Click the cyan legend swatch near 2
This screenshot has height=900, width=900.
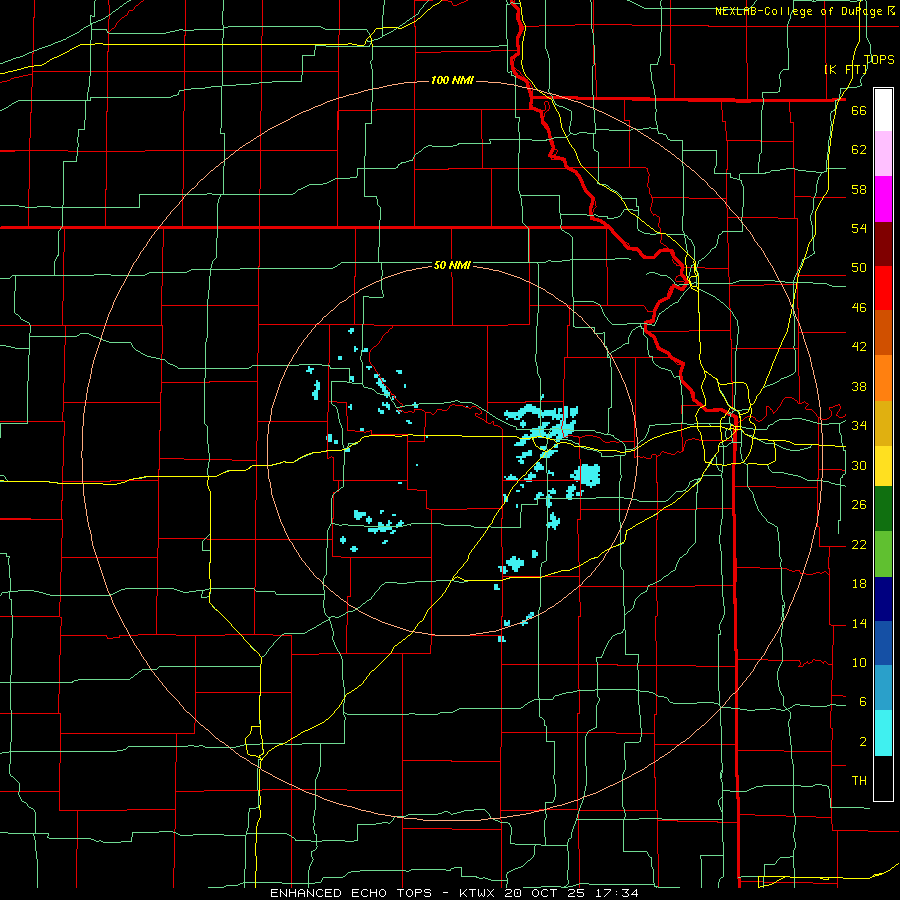[x=883, y=733]
